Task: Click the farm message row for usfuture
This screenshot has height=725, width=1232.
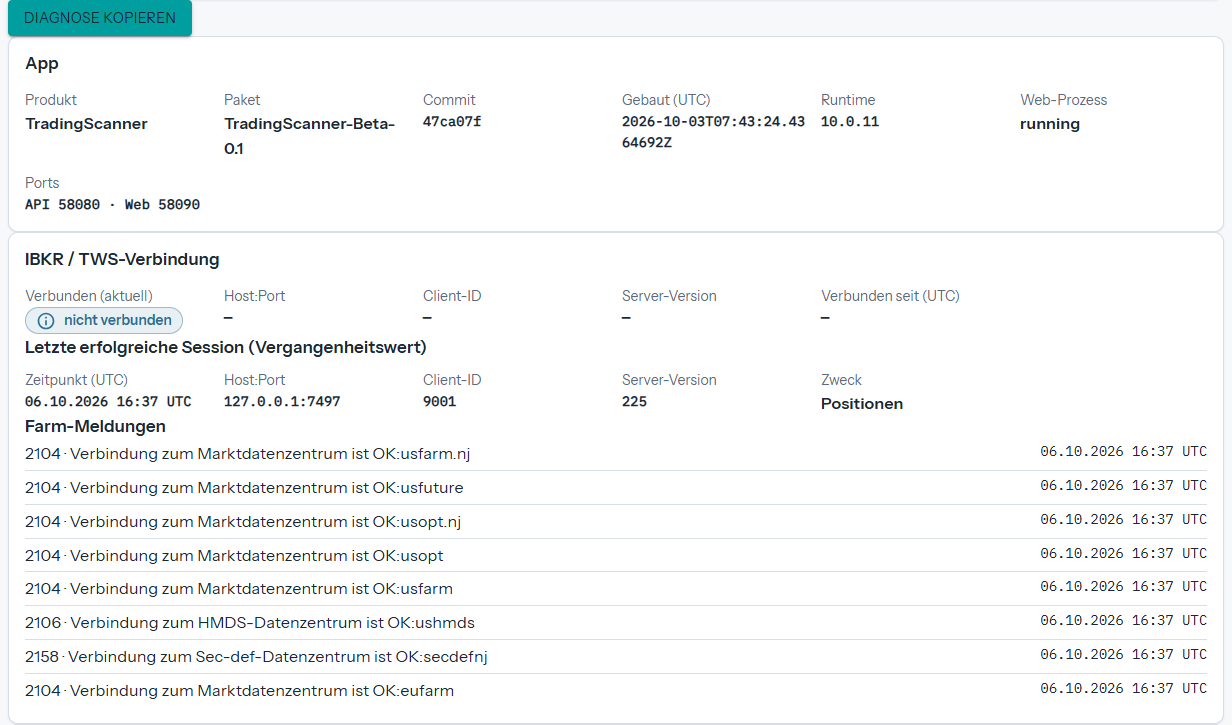Action: [x=616, y=488]
